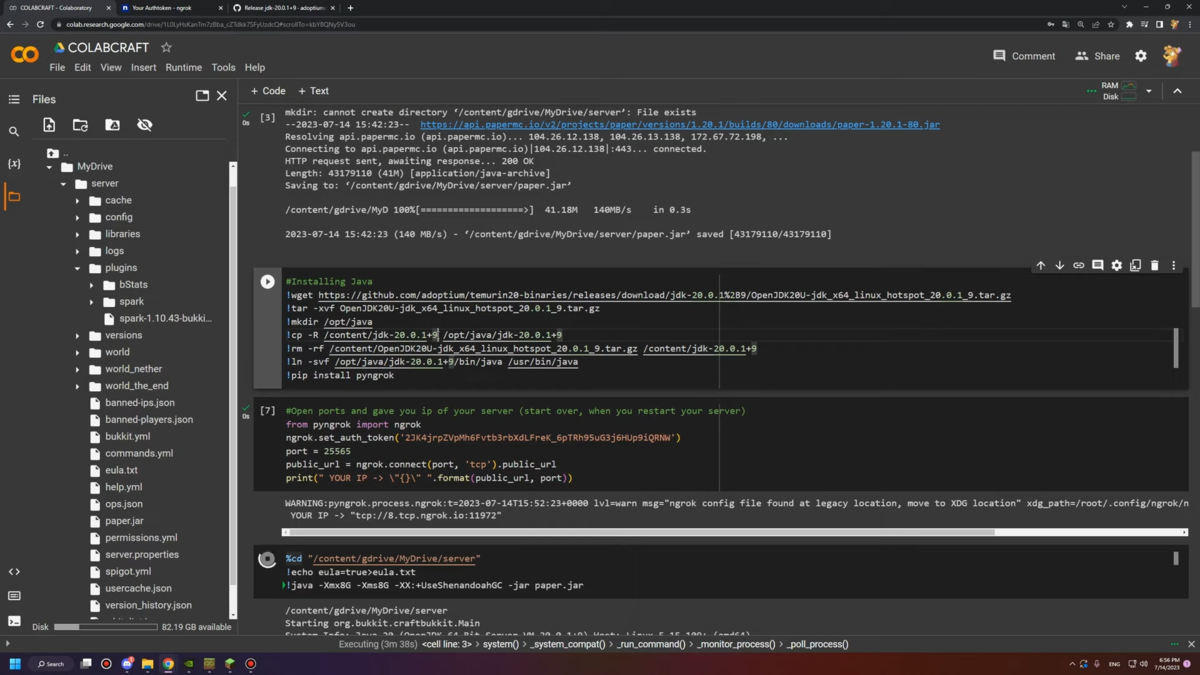Select the Files folder icon in sidebar
1200x675 pixels.
pyautogui.click(x=14, y=197)
